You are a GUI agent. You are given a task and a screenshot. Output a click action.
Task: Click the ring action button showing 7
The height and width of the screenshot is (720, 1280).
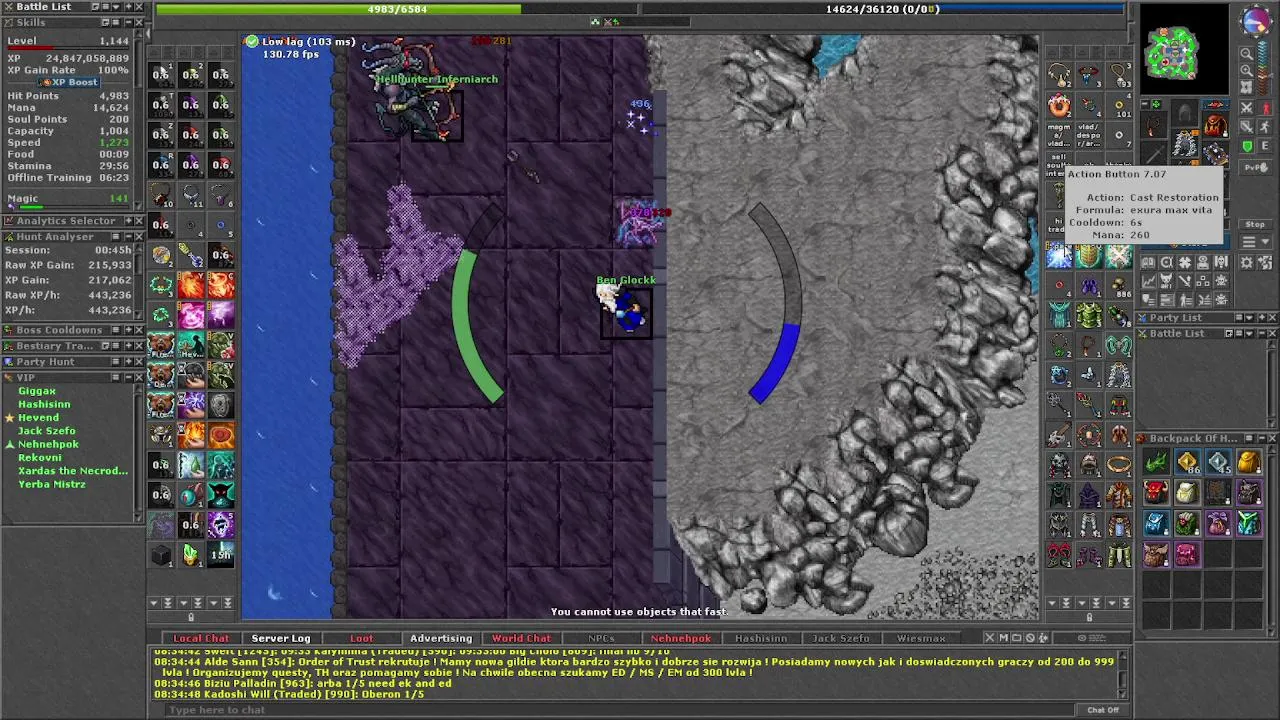pos(1119,136)
